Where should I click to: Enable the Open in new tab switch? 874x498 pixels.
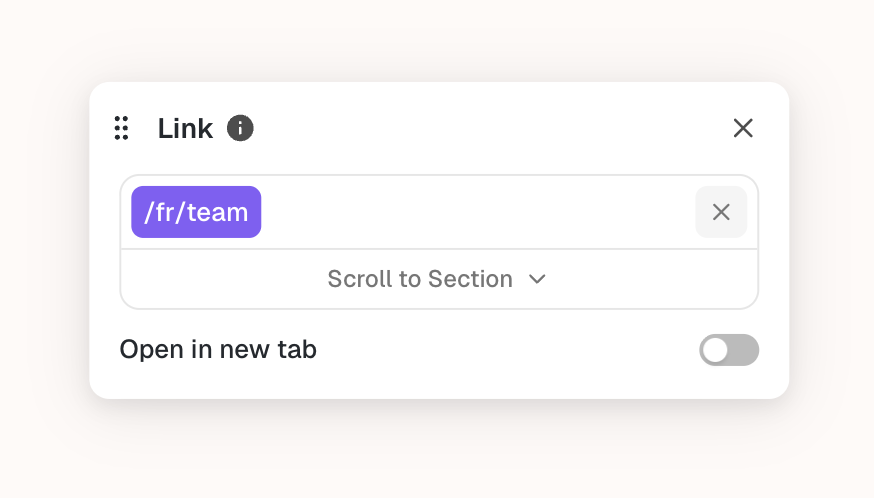click(728, 350)
